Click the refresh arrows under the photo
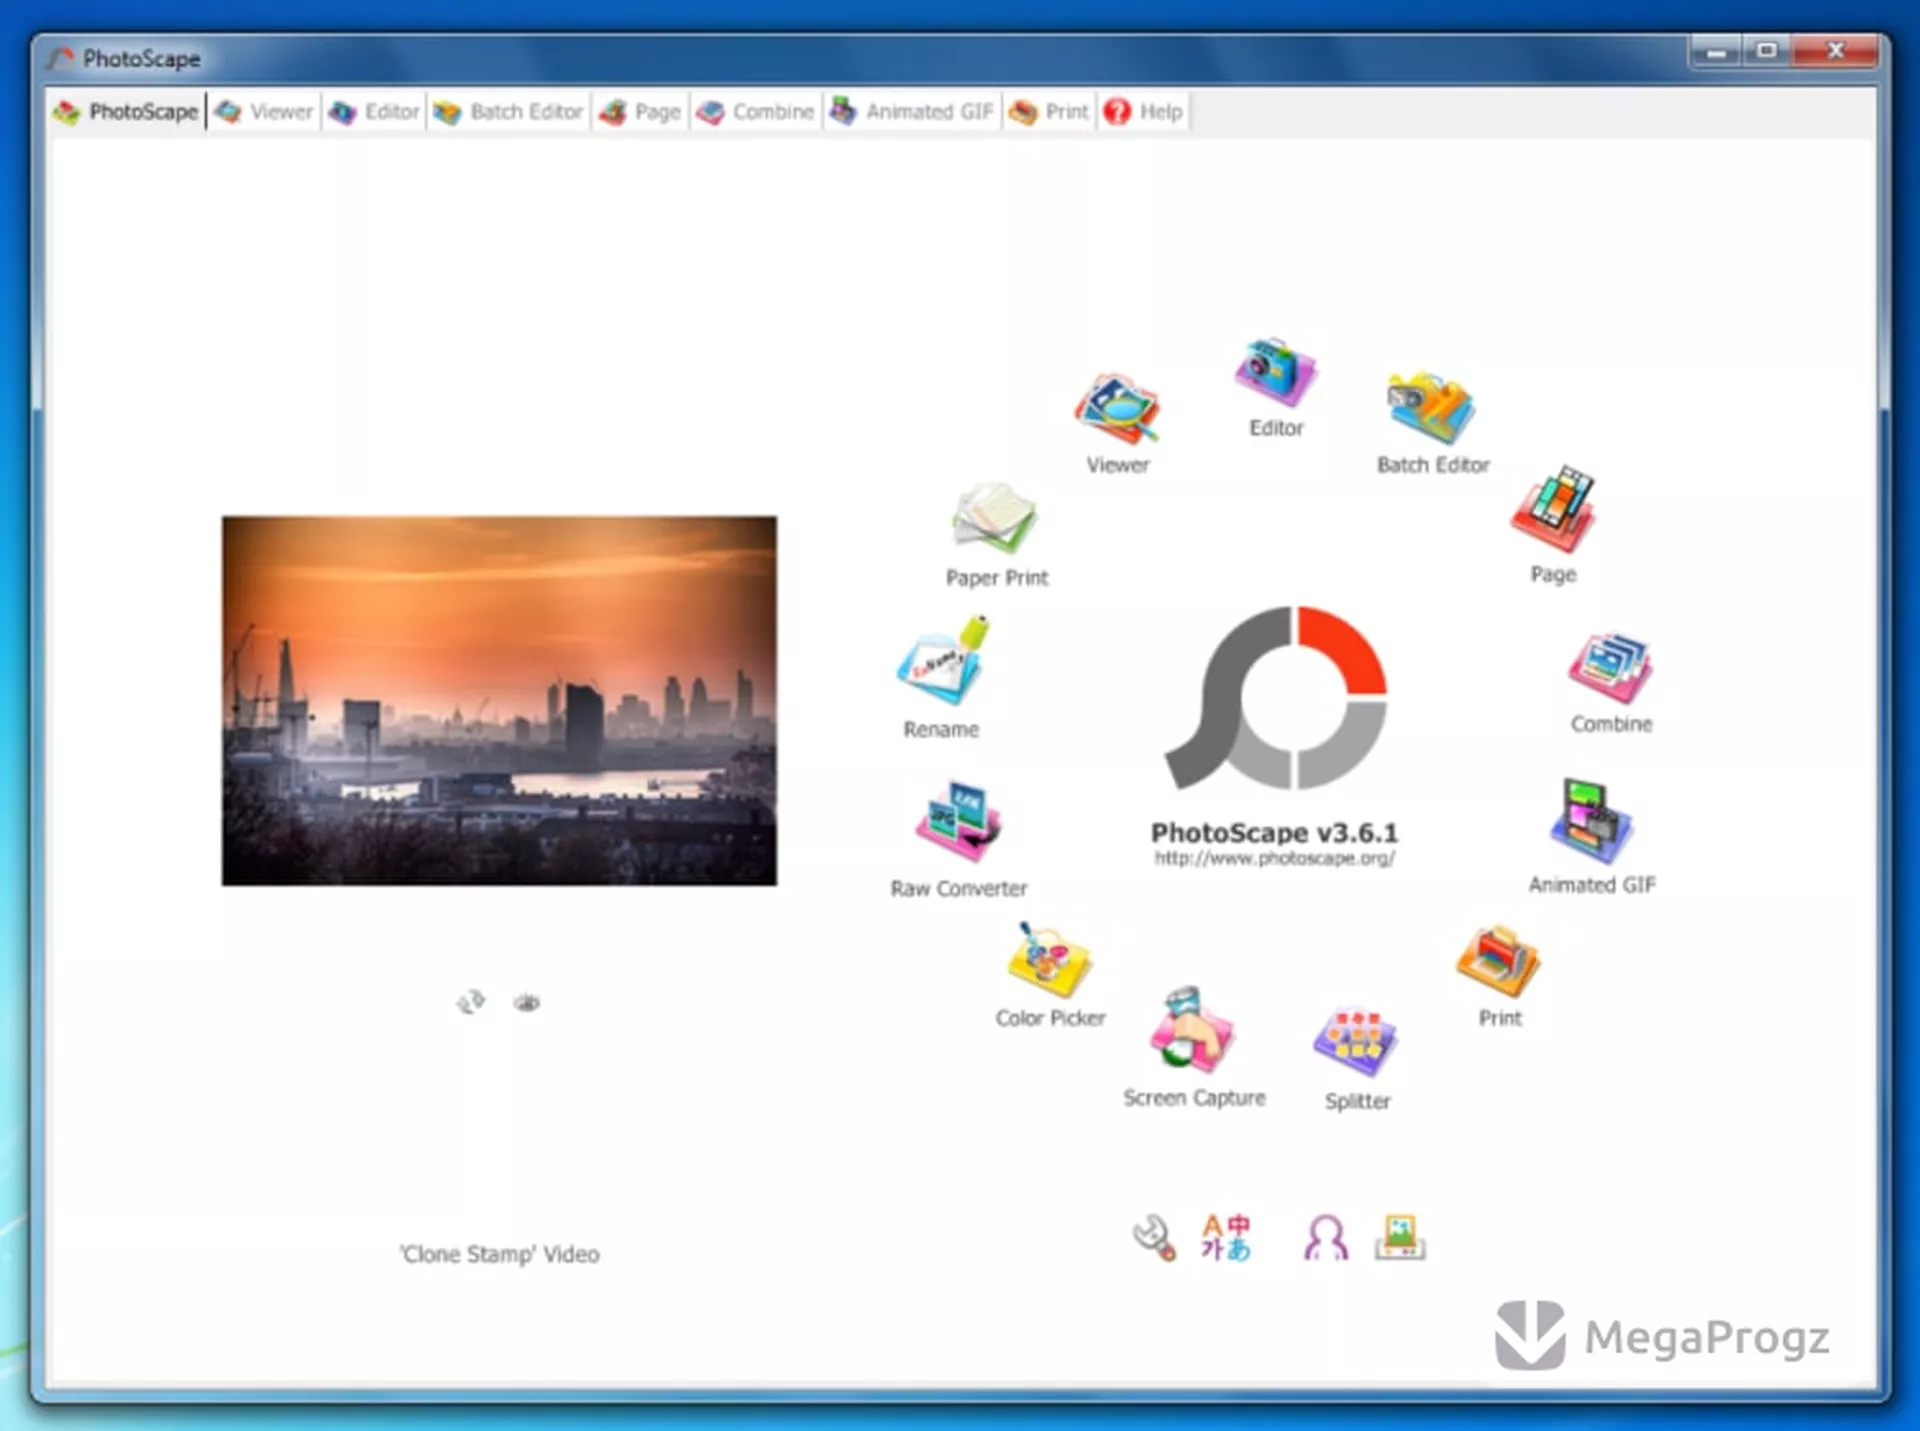The image size is (1920, 1431). pos(471,1002)
